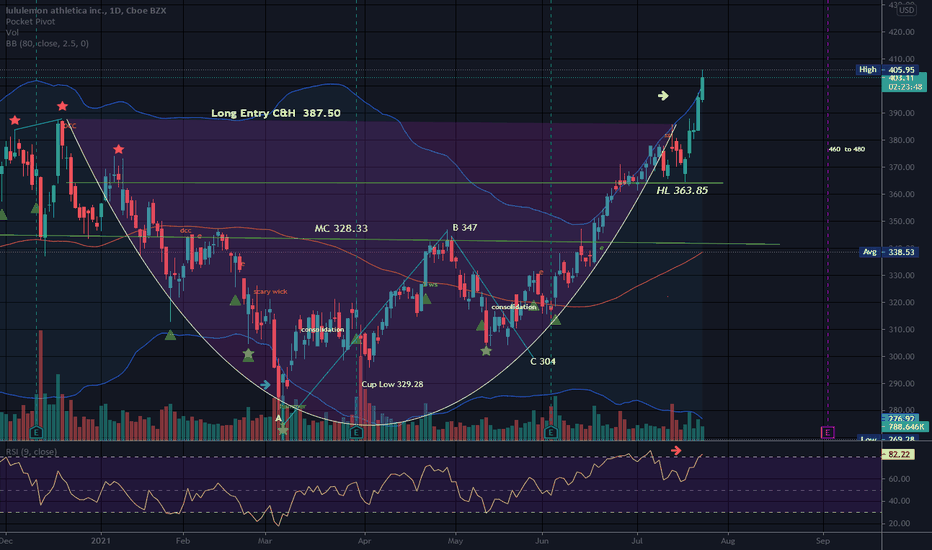Click the earnings E marker in December
The width and height of the screenshot is (932, 550).
36,432
